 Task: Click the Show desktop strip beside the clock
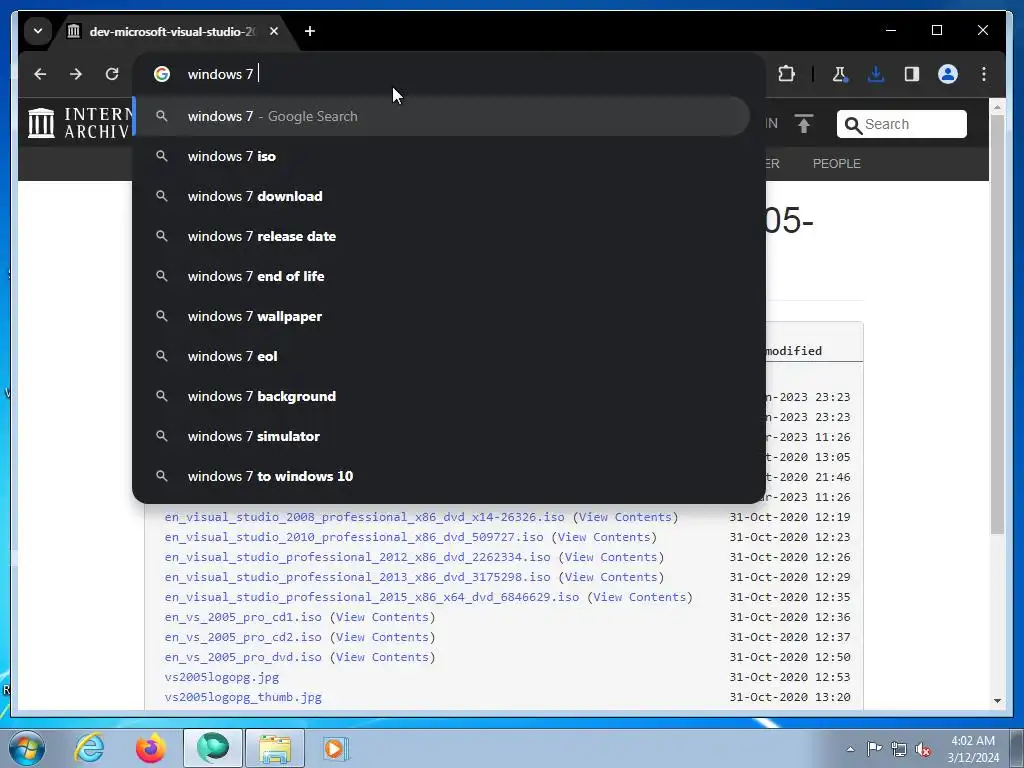1016,748
